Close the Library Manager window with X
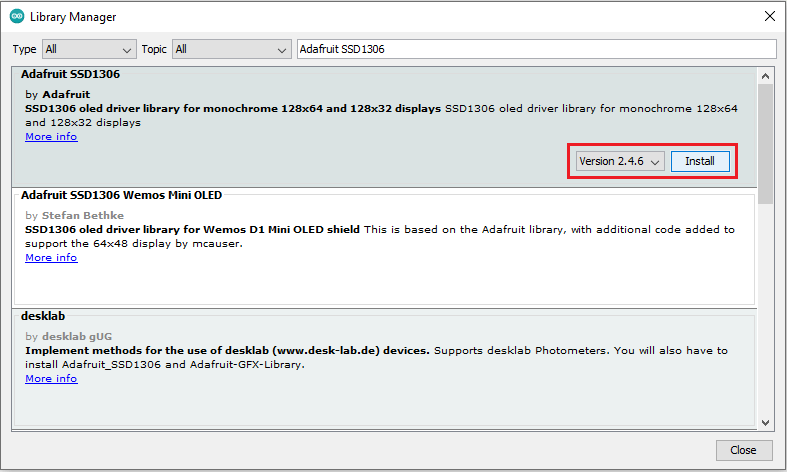The width and height of the screenshot is (787, 472). point(769,16)
